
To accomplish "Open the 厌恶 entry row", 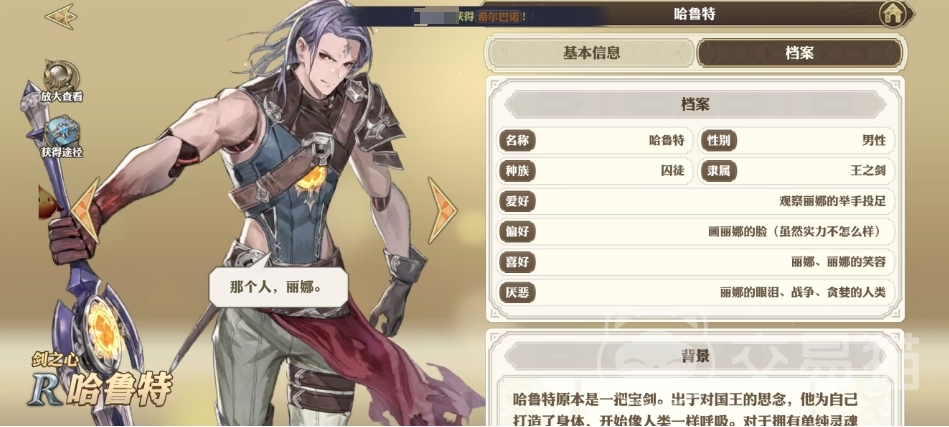I will pyautogui.click(x=696, y=292).
